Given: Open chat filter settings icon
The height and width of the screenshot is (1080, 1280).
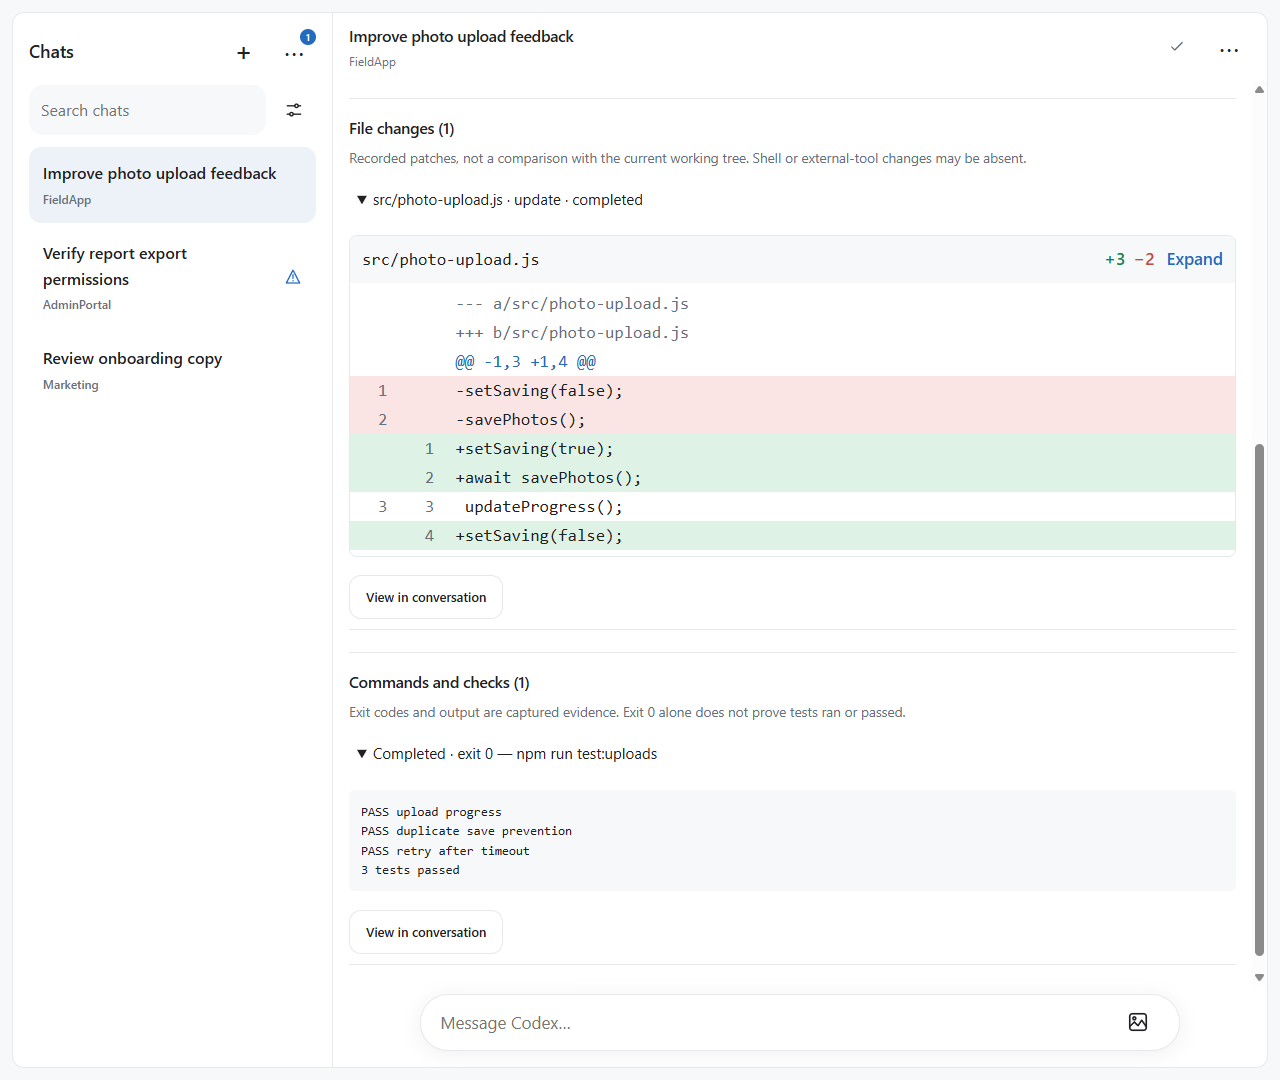Looking at the screenshot, I should click(x=294, y=110).
